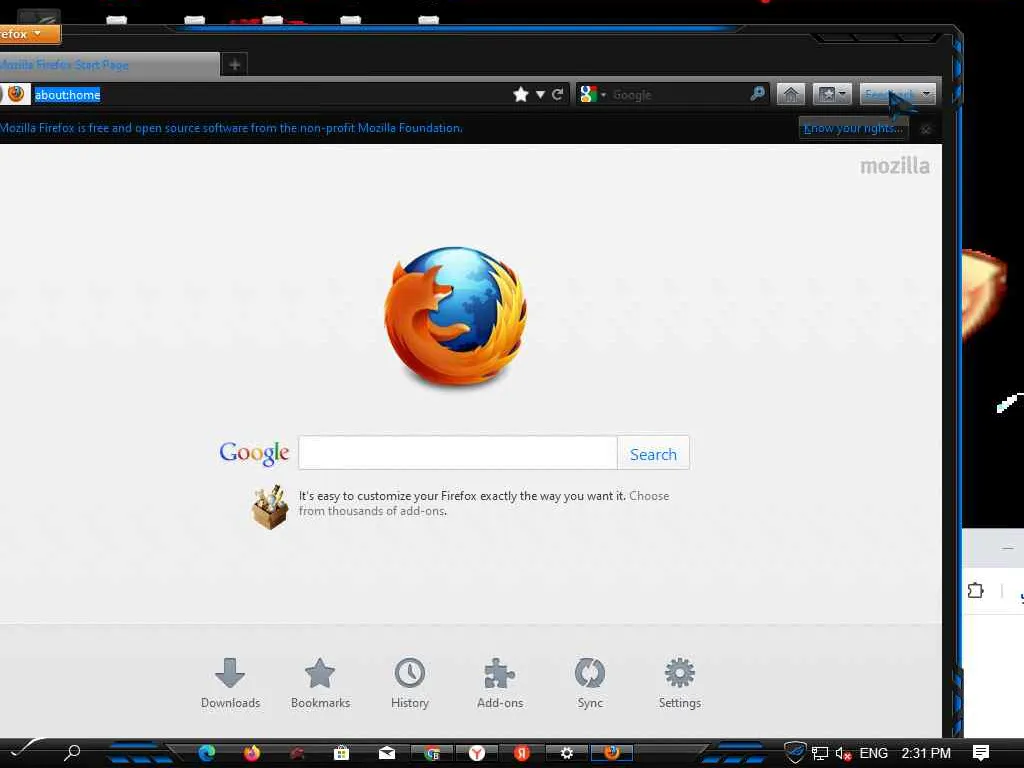
Task: Click the Google search box on start page
Action: pos(458,453)
